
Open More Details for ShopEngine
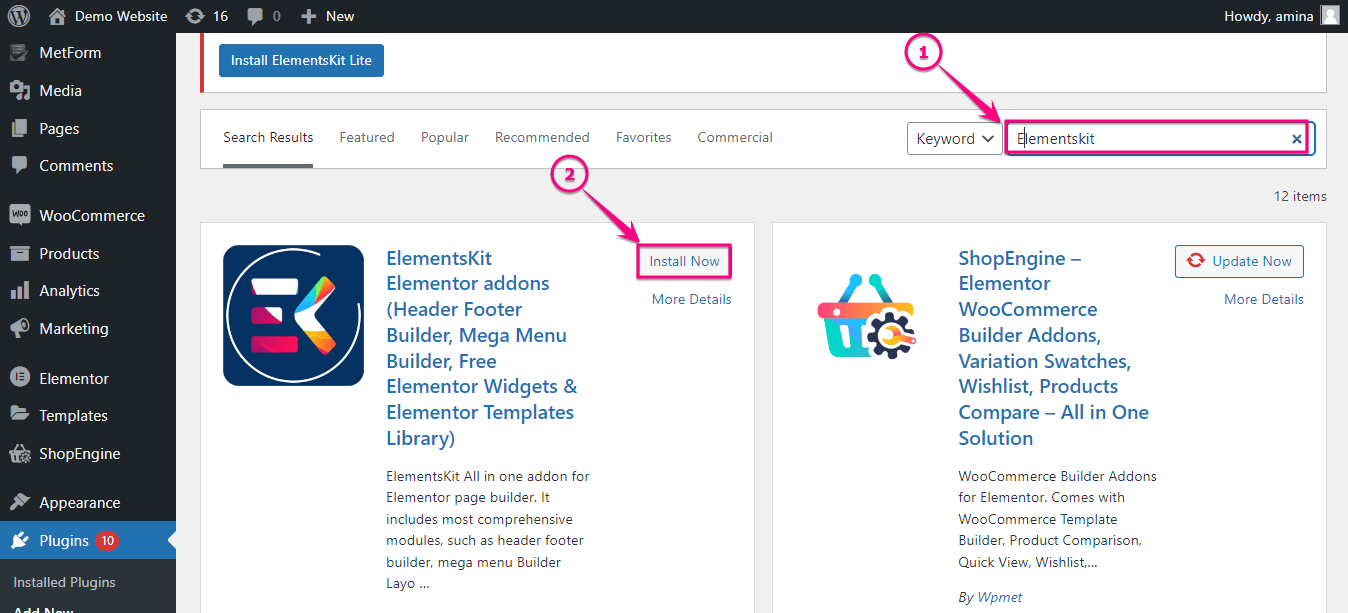pyautogui.click(x=1264, y=299)
